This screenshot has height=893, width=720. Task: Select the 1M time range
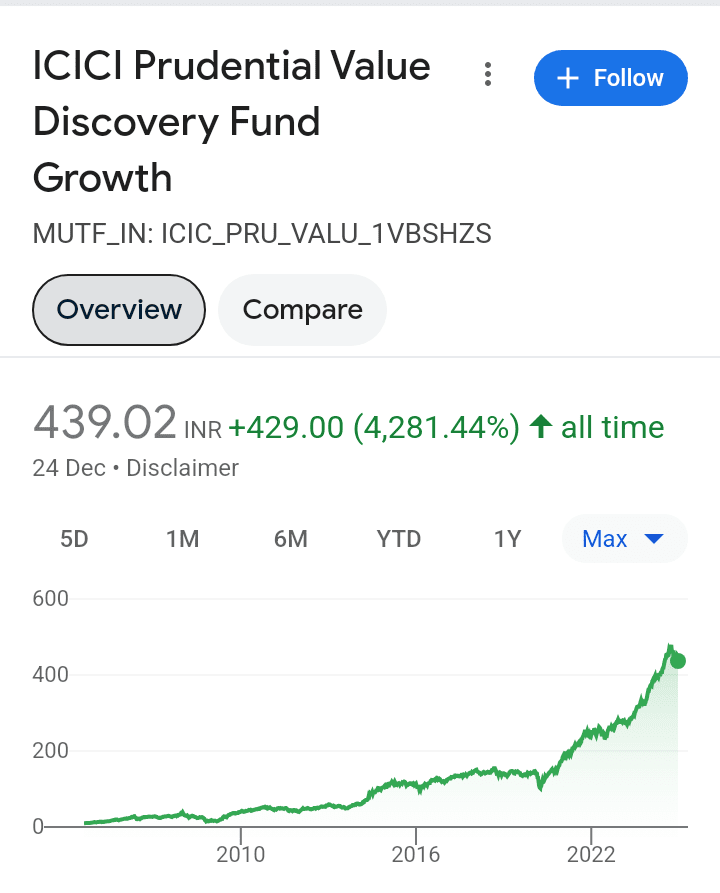183,539
